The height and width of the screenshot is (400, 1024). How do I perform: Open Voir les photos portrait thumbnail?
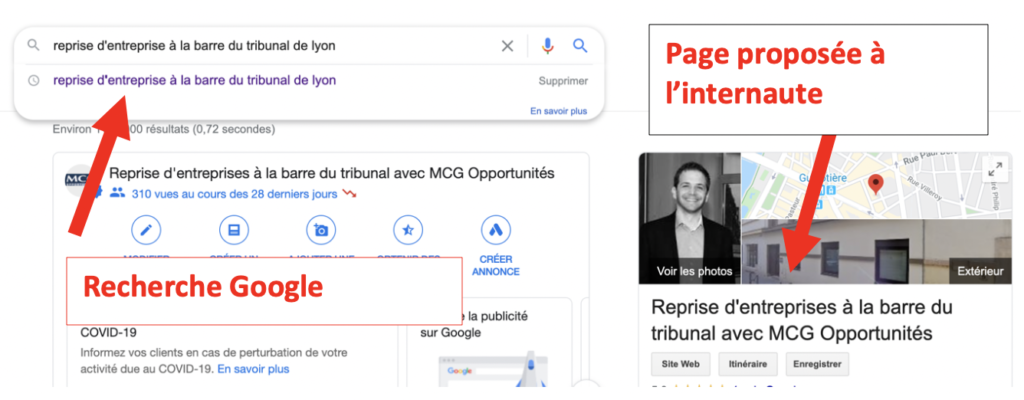pyautogui.click(x=690, y=218)
